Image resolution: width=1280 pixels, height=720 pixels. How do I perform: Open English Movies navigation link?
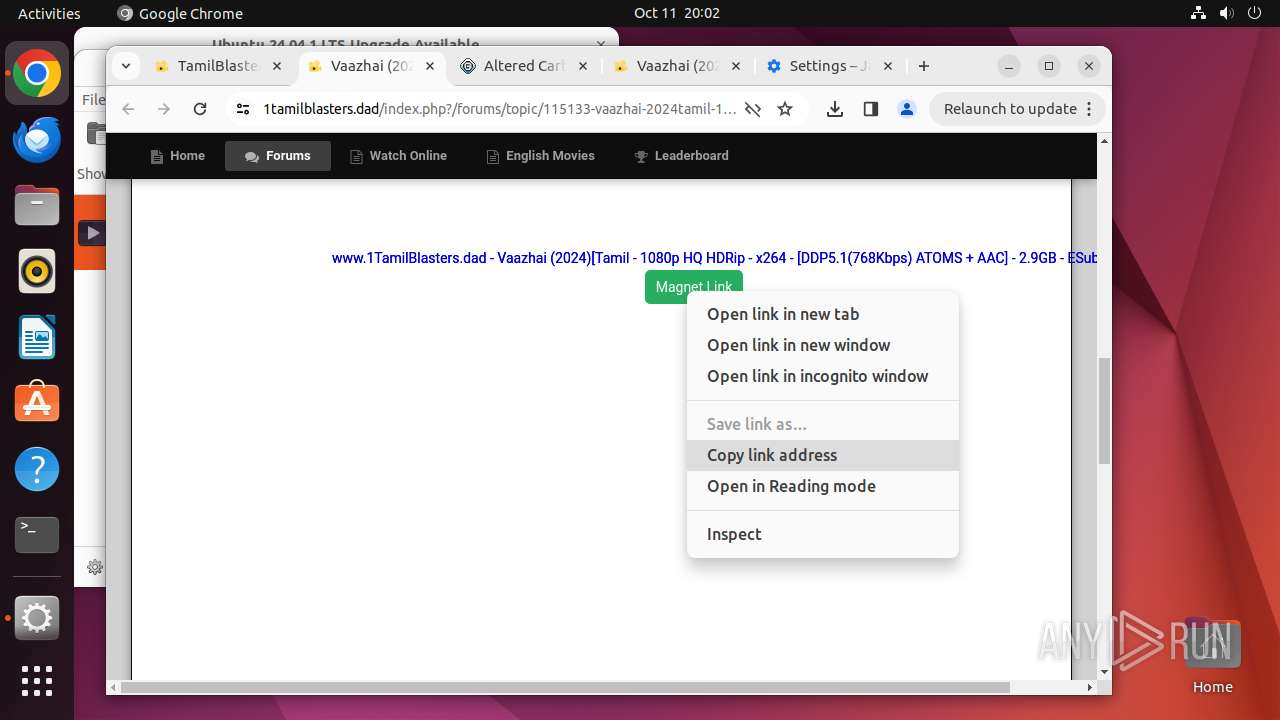[540, 156]
